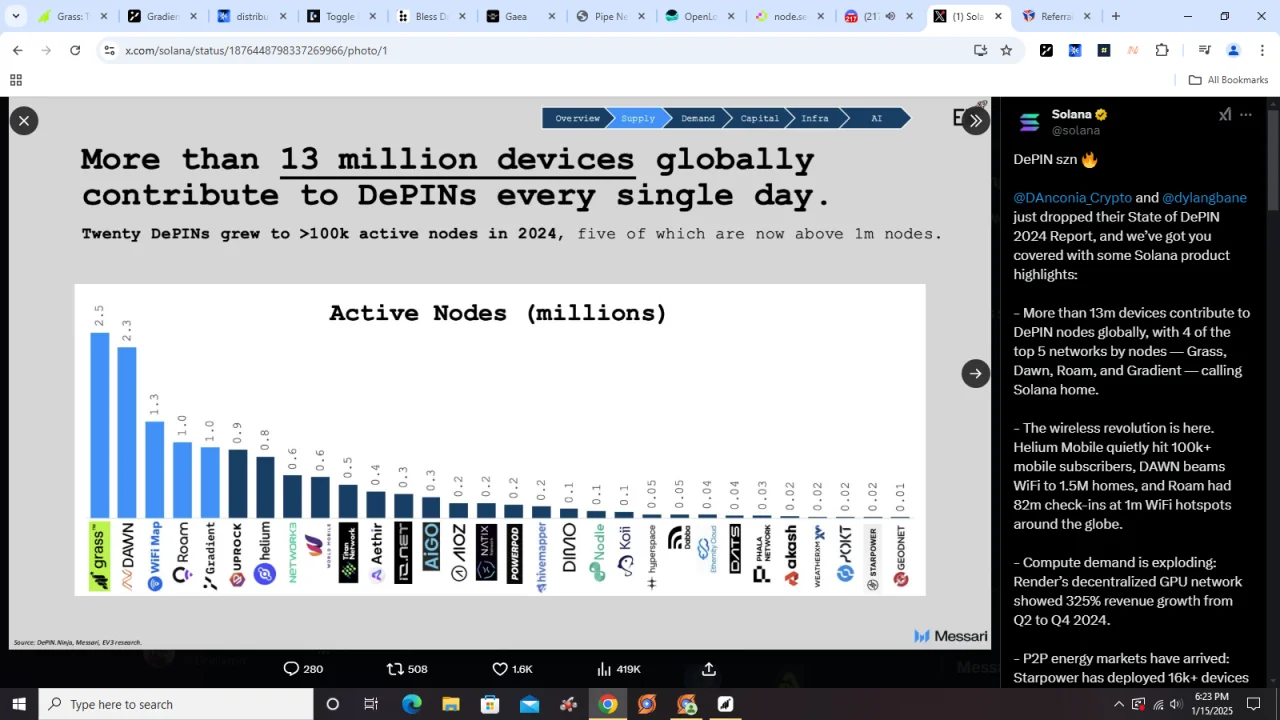Click the install app icon in address bar
Screen dimensions: 1280x720
point(980,50)
